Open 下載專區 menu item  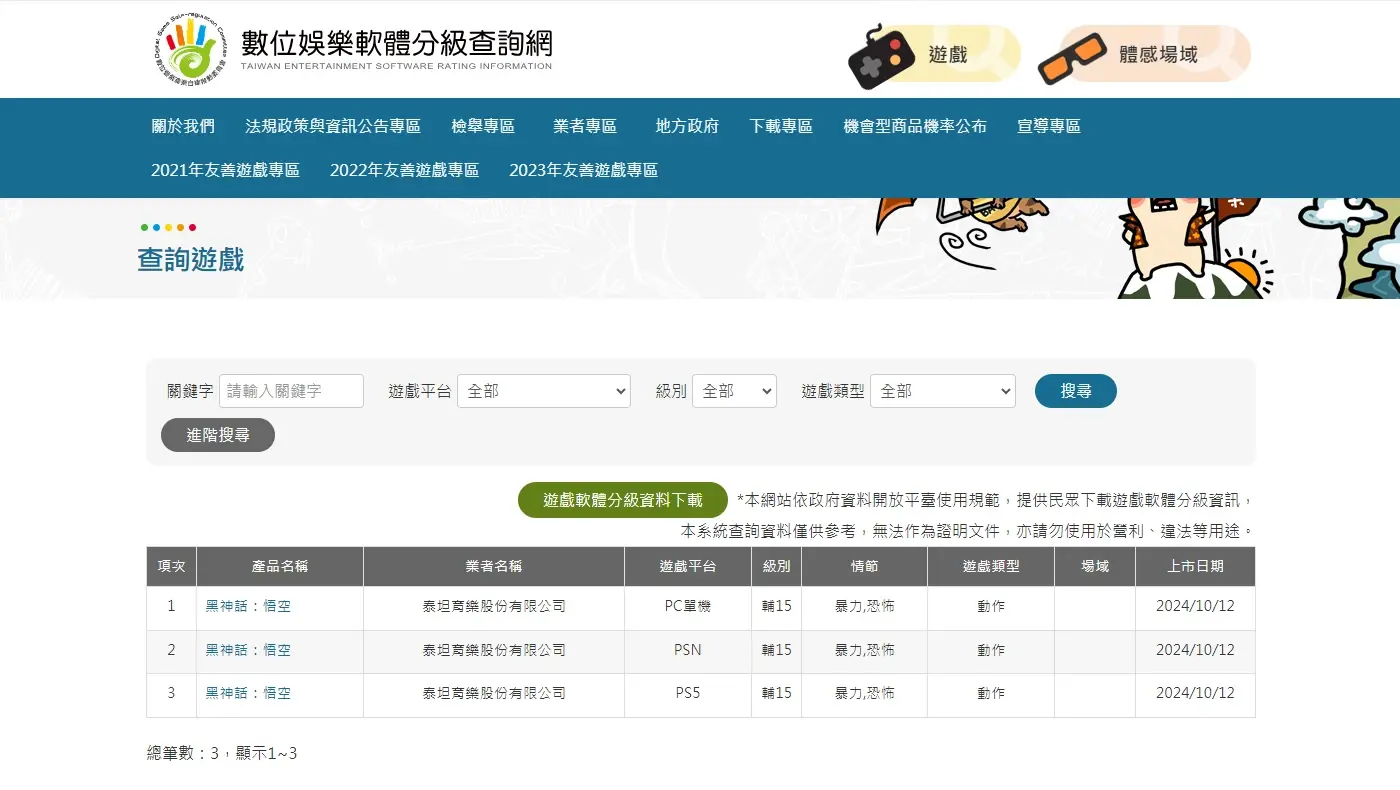click(781, 126)
